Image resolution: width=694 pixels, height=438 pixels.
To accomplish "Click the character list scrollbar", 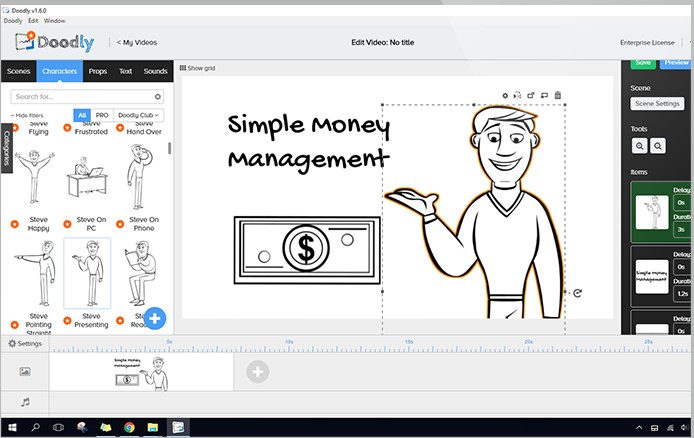I will 169,148.
